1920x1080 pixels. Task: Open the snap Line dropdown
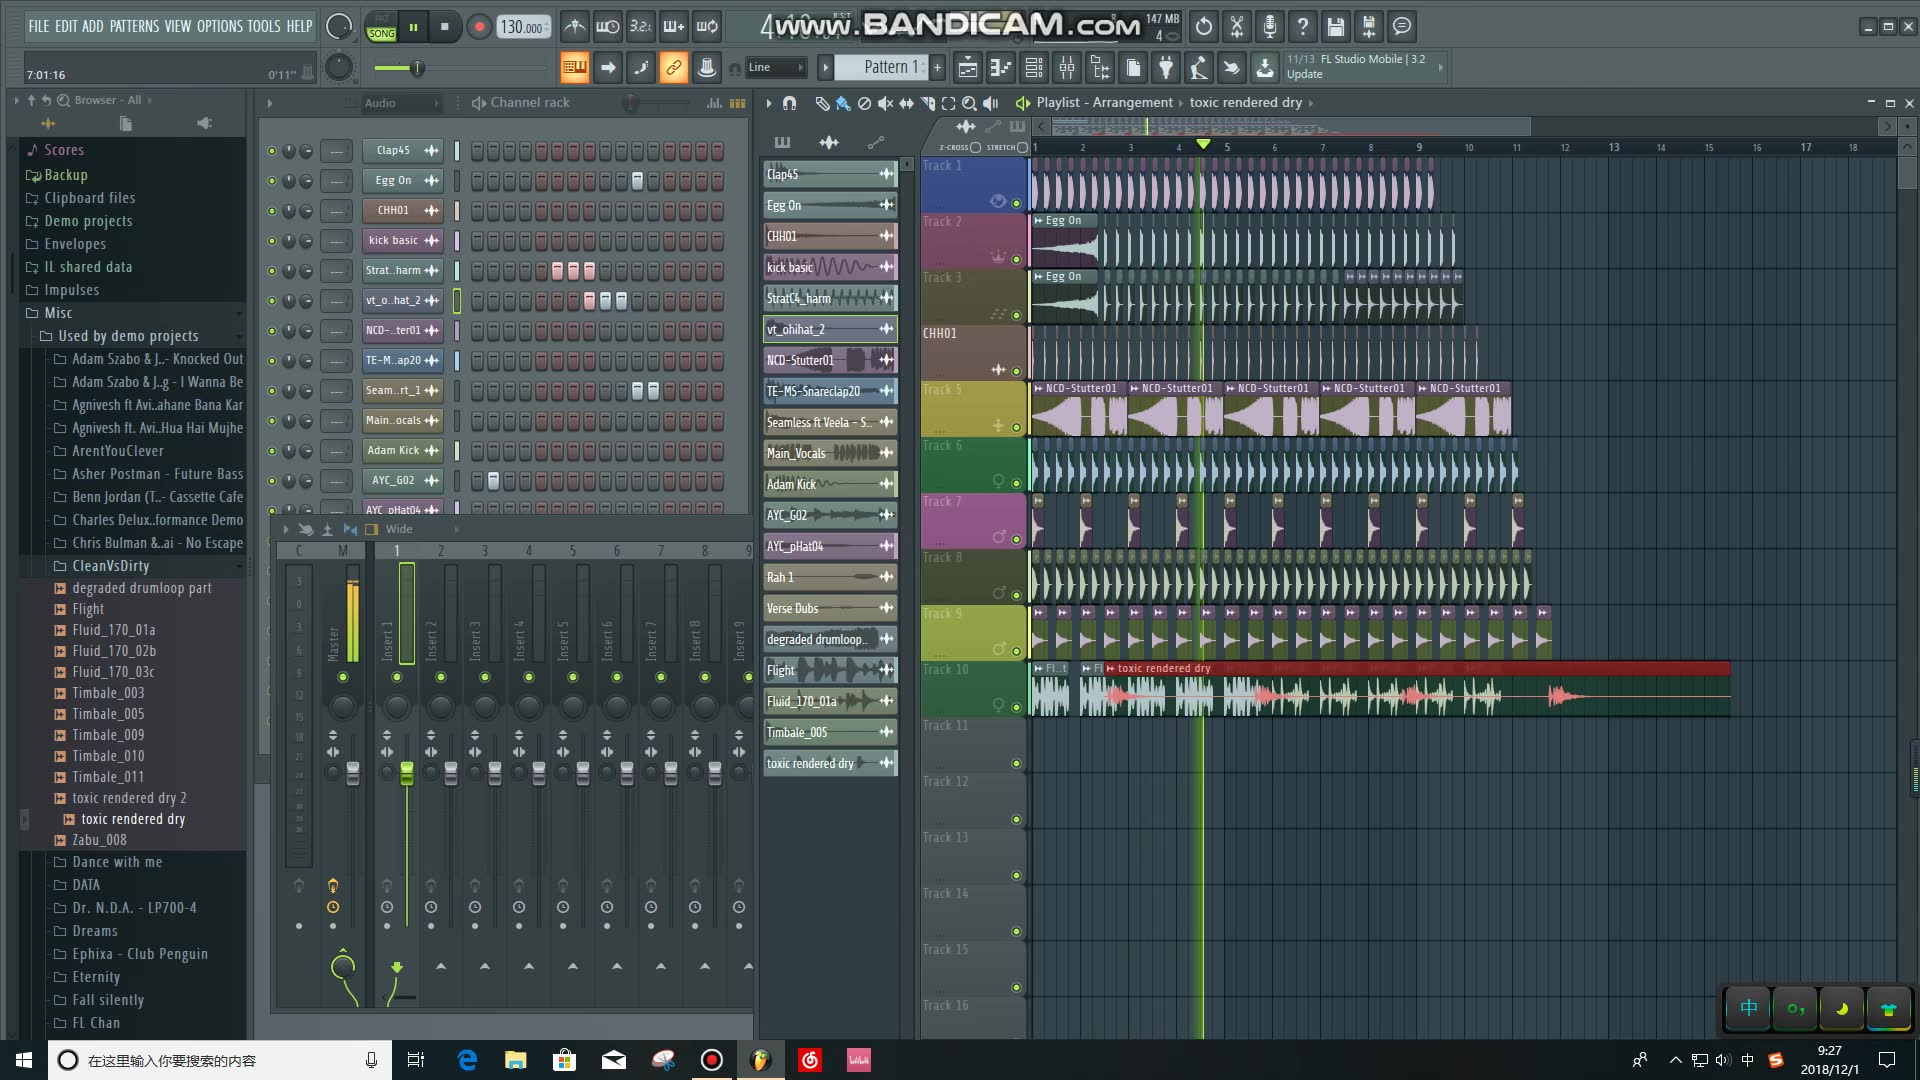tap(776, 68)
